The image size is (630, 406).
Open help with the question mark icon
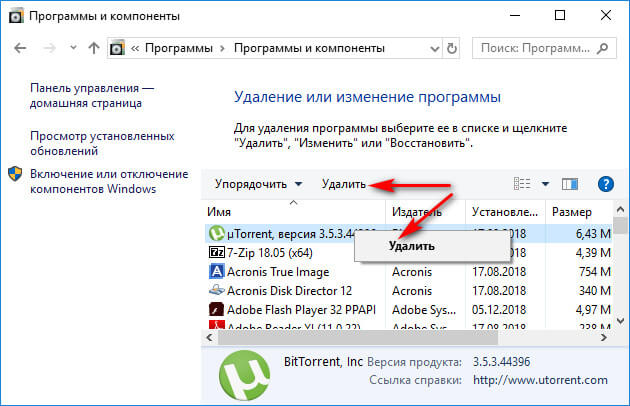[605, 184]
